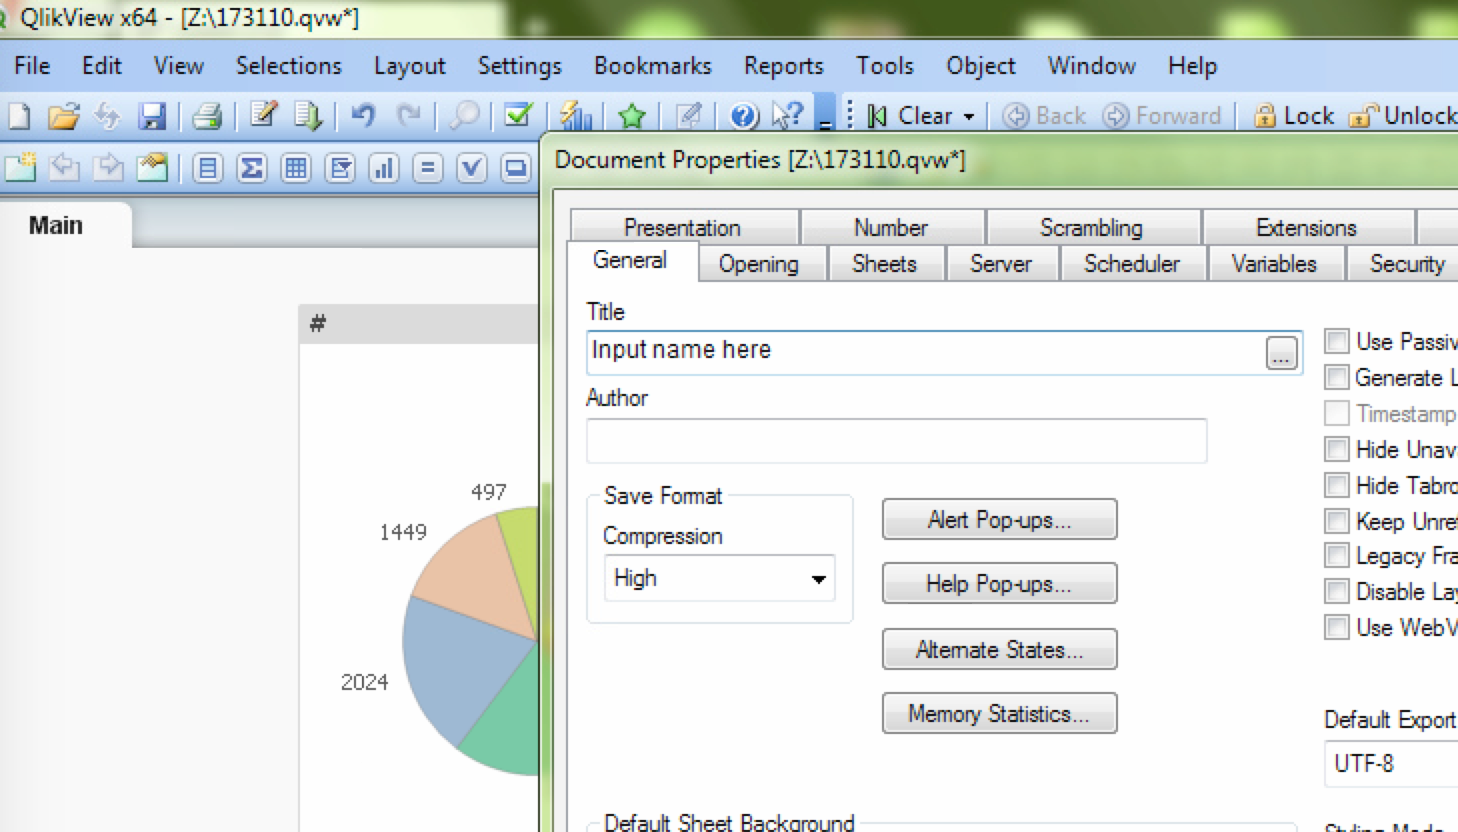This screenshot has height=832, width=1458.
Task: Click the New Document icon
Action: point(19,116)
